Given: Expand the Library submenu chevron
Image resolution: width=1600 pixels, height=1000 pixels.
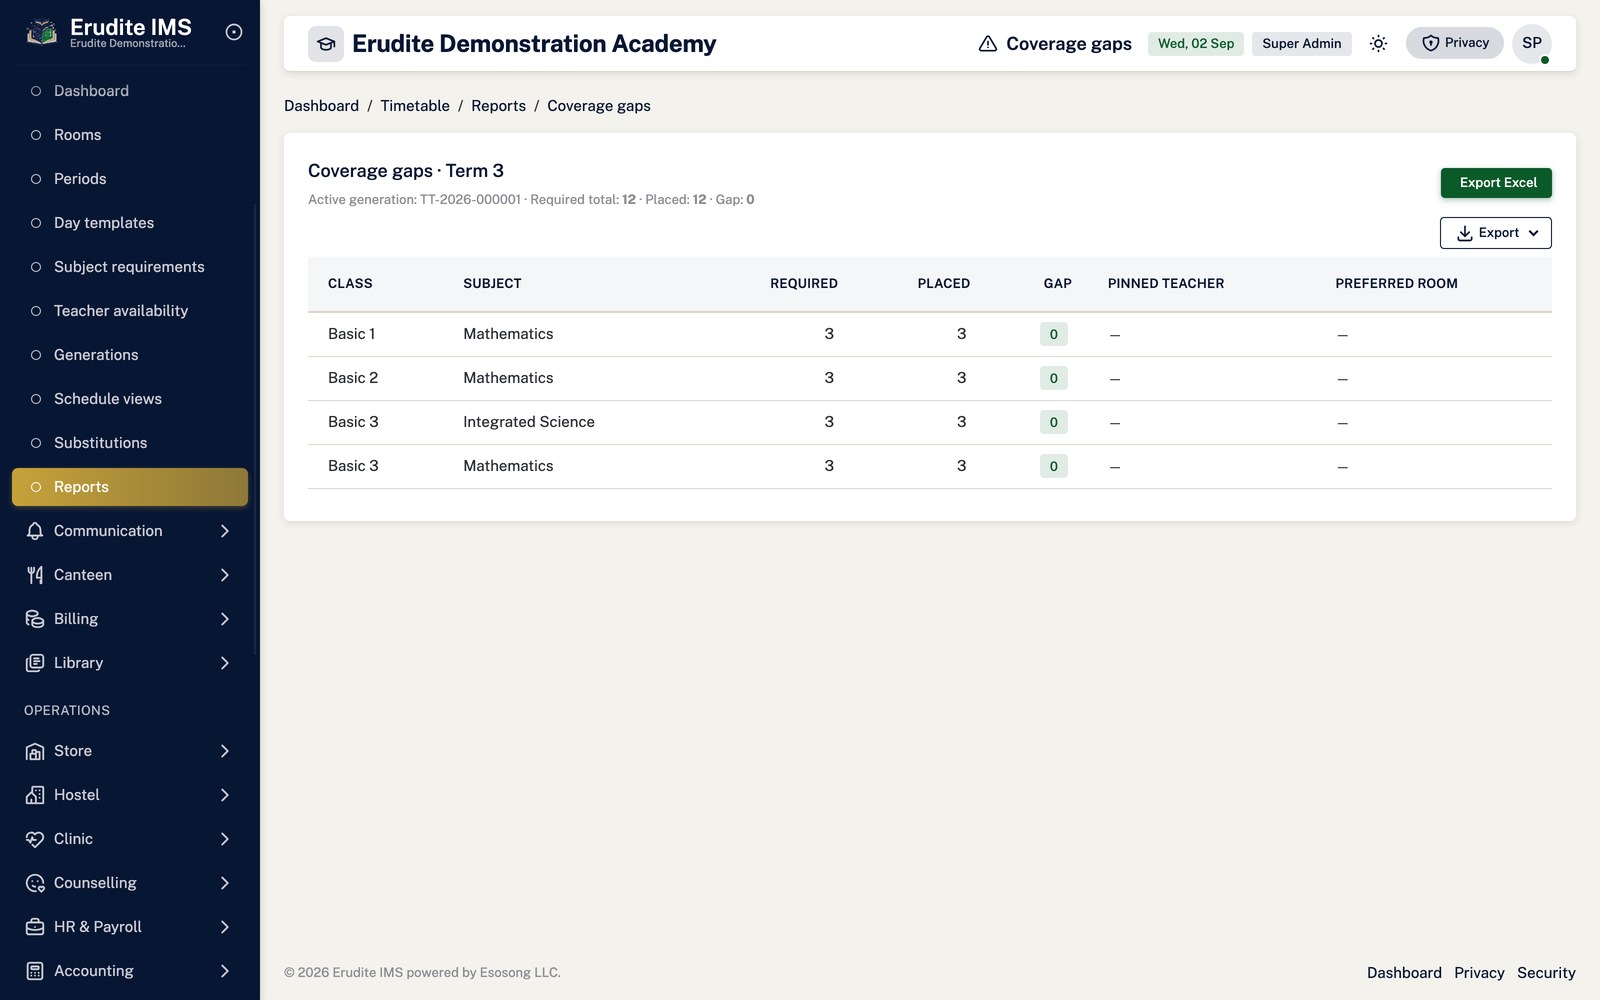Looking at the screenshot, I should click(225, 663).
